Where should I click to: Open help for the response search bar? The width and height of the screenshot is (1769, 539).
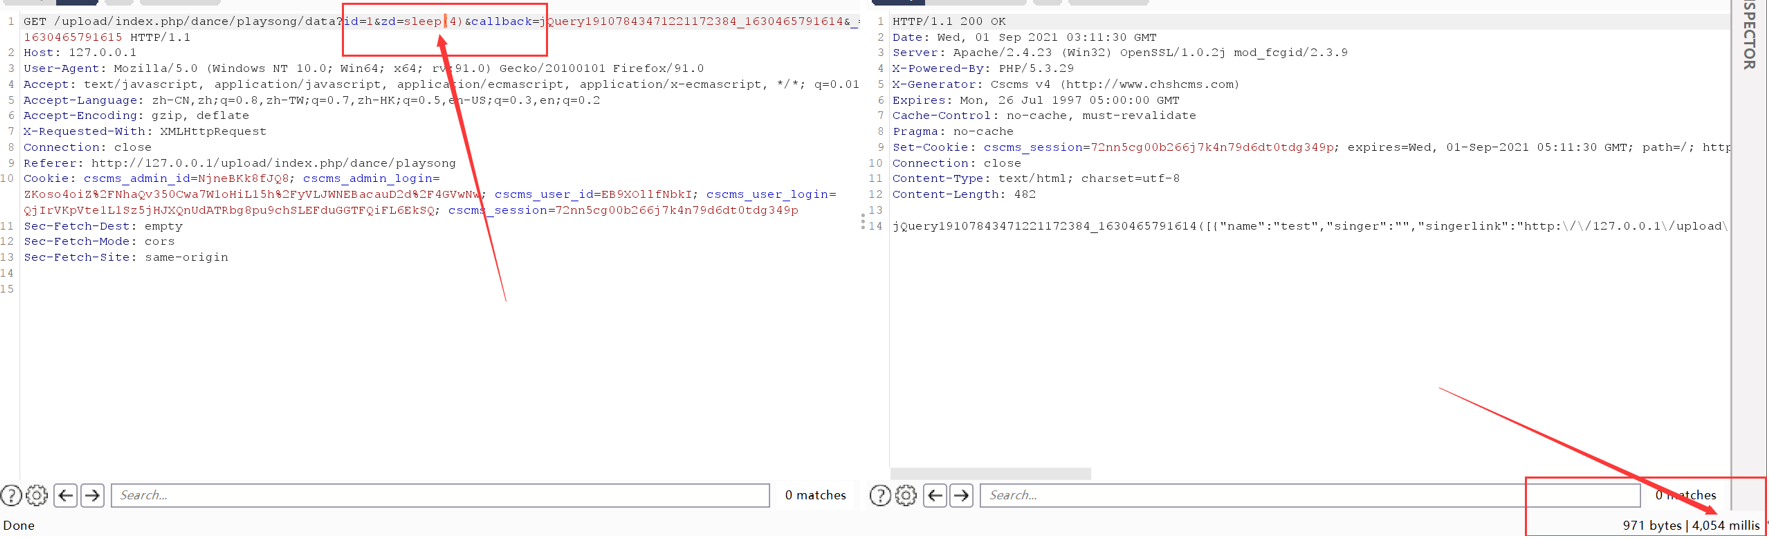tap(880, 495)
